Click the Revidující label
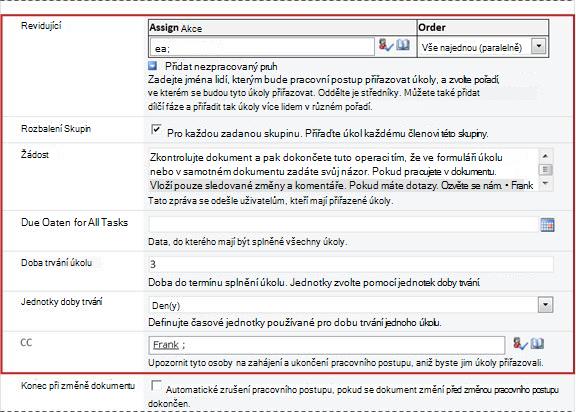This screenshot has width=576, height=412. [x=41, y=26]
